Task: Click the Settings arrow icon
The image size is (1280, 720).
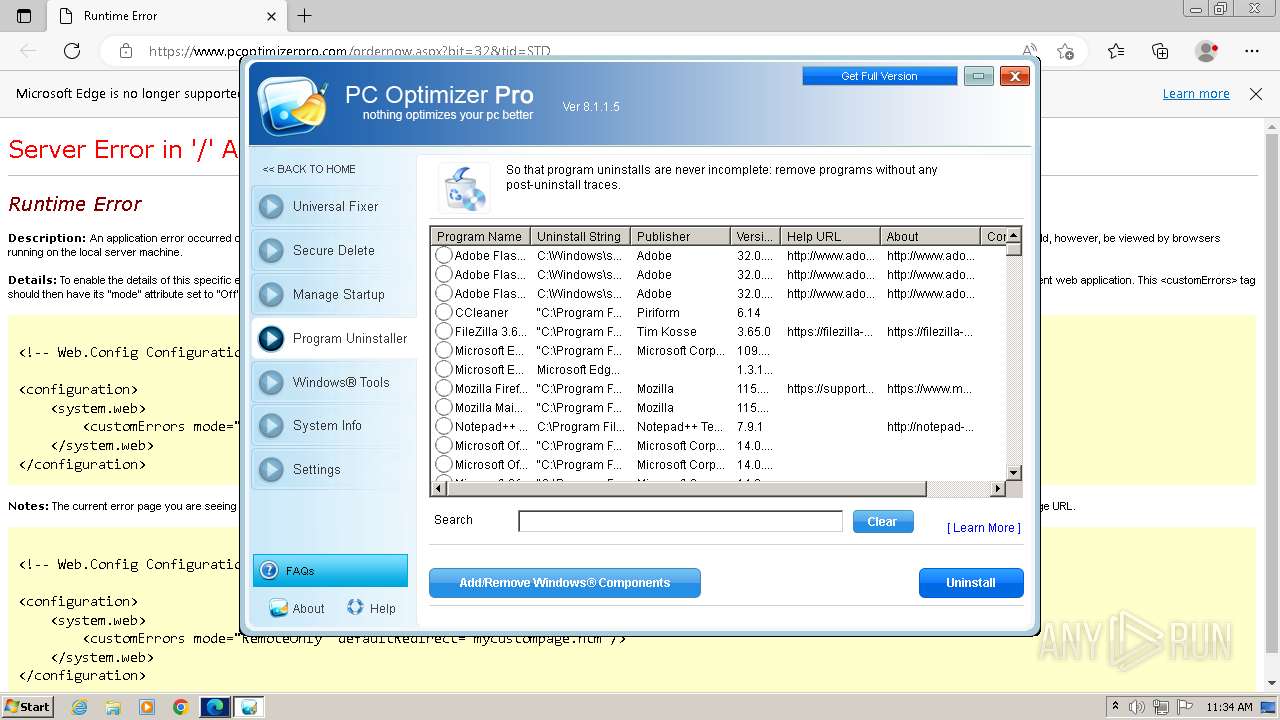Action: coord(271,470)
